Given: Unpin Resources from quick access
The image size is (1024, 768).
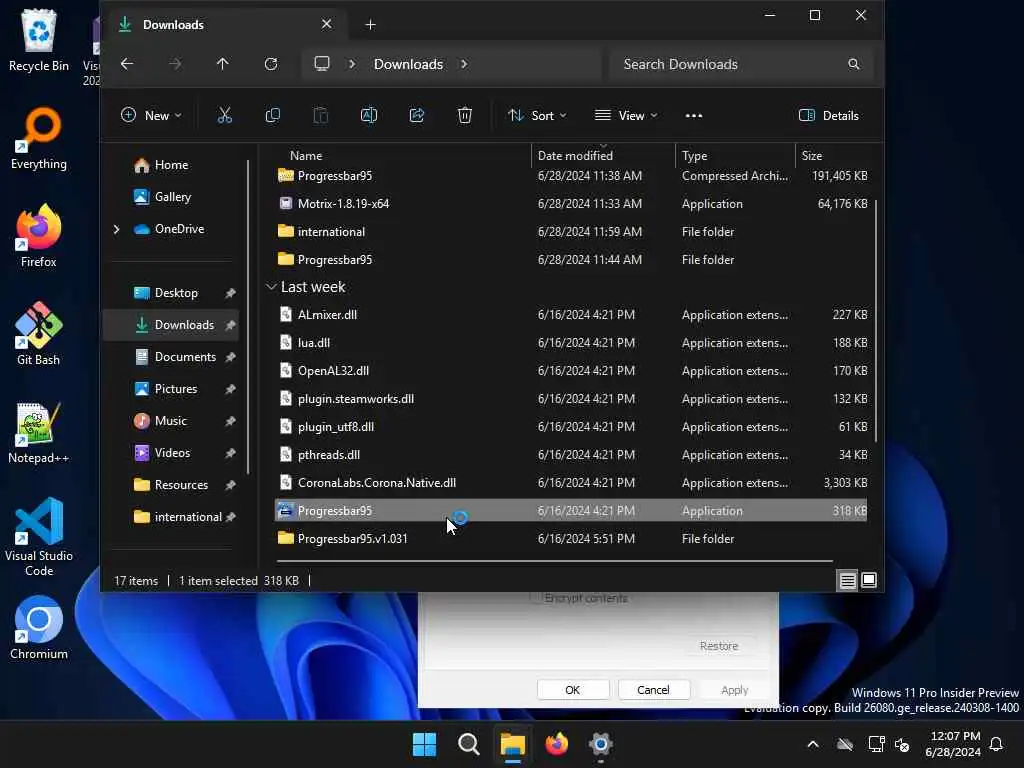Looking at the screenshot, I should tap(231, 485).
